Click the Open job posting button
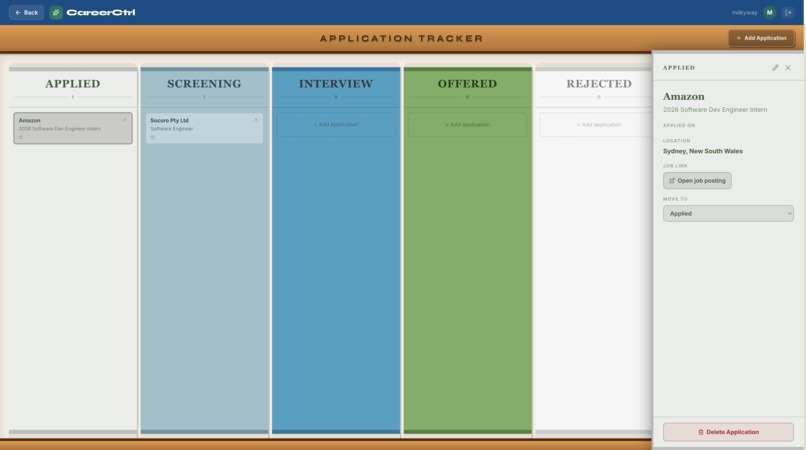Screen dimensions: 806x450 point(697,181)
